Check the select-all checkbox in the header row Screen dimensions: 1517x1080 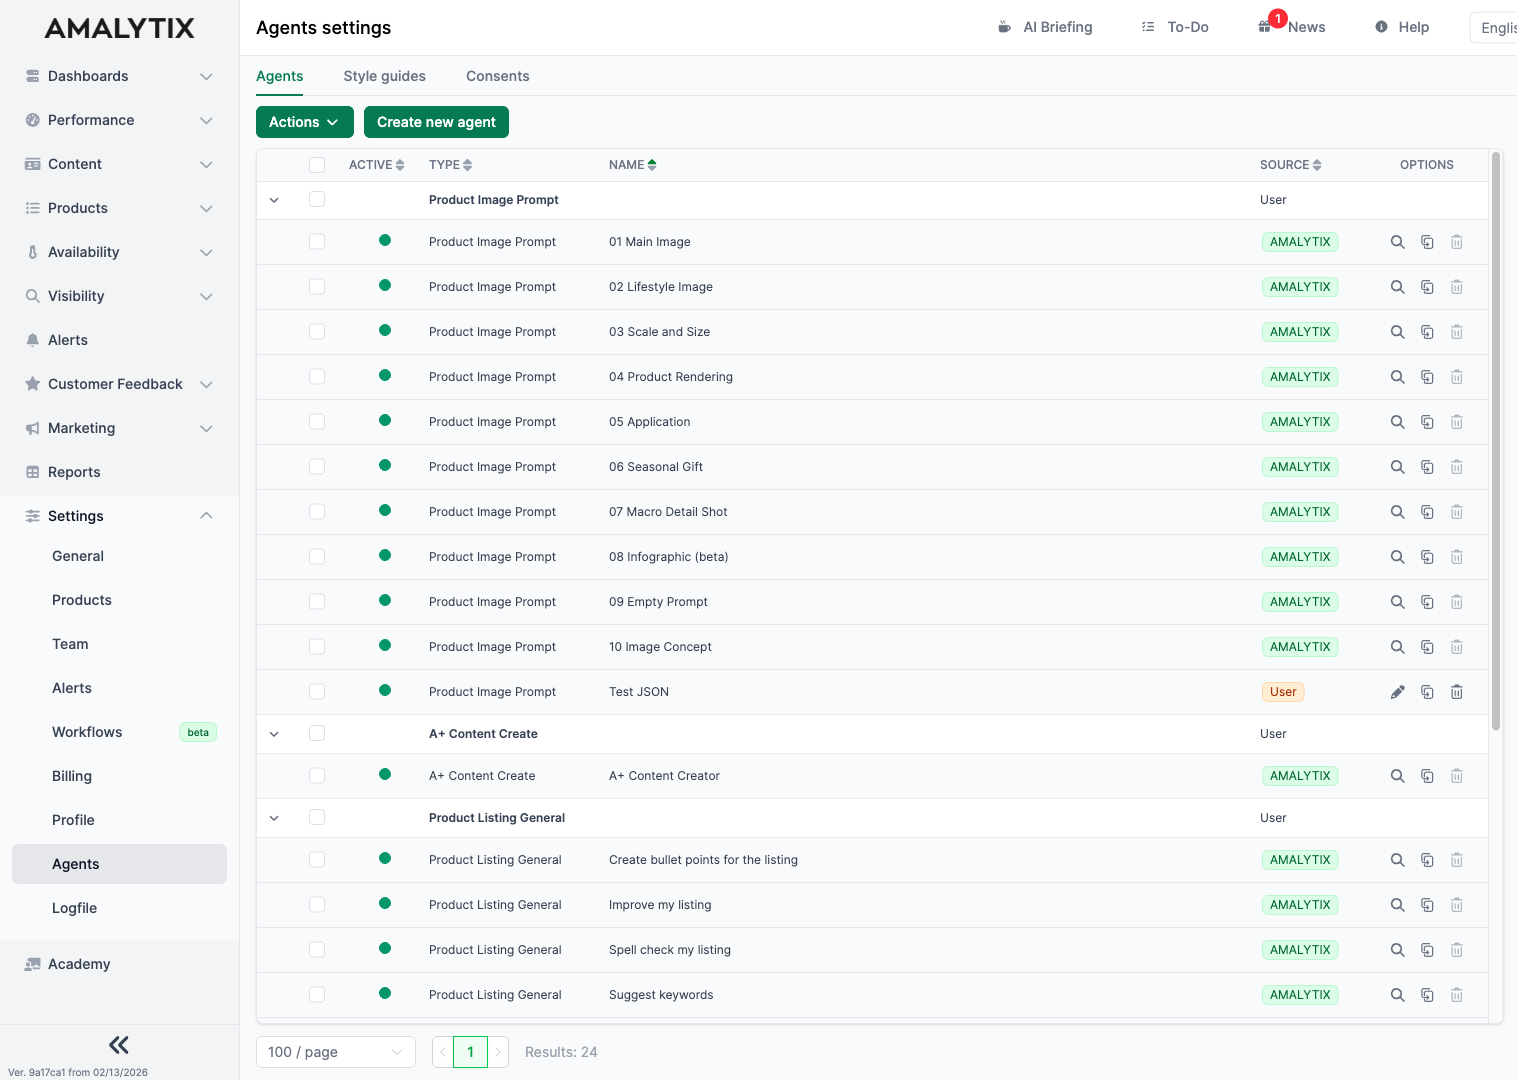tap(317, 164)
